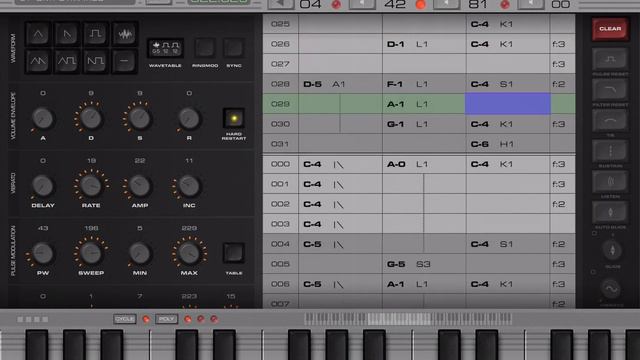Click the pulse Max knob
The image size is (640, 360).
click(x=189, y=253)
